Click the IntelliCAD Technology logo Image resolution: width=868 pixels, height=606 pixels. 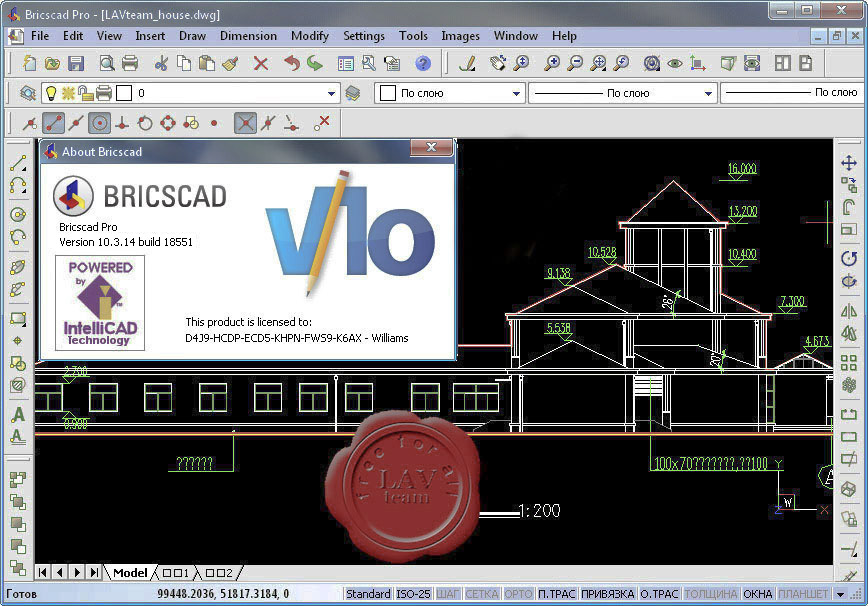100,303
